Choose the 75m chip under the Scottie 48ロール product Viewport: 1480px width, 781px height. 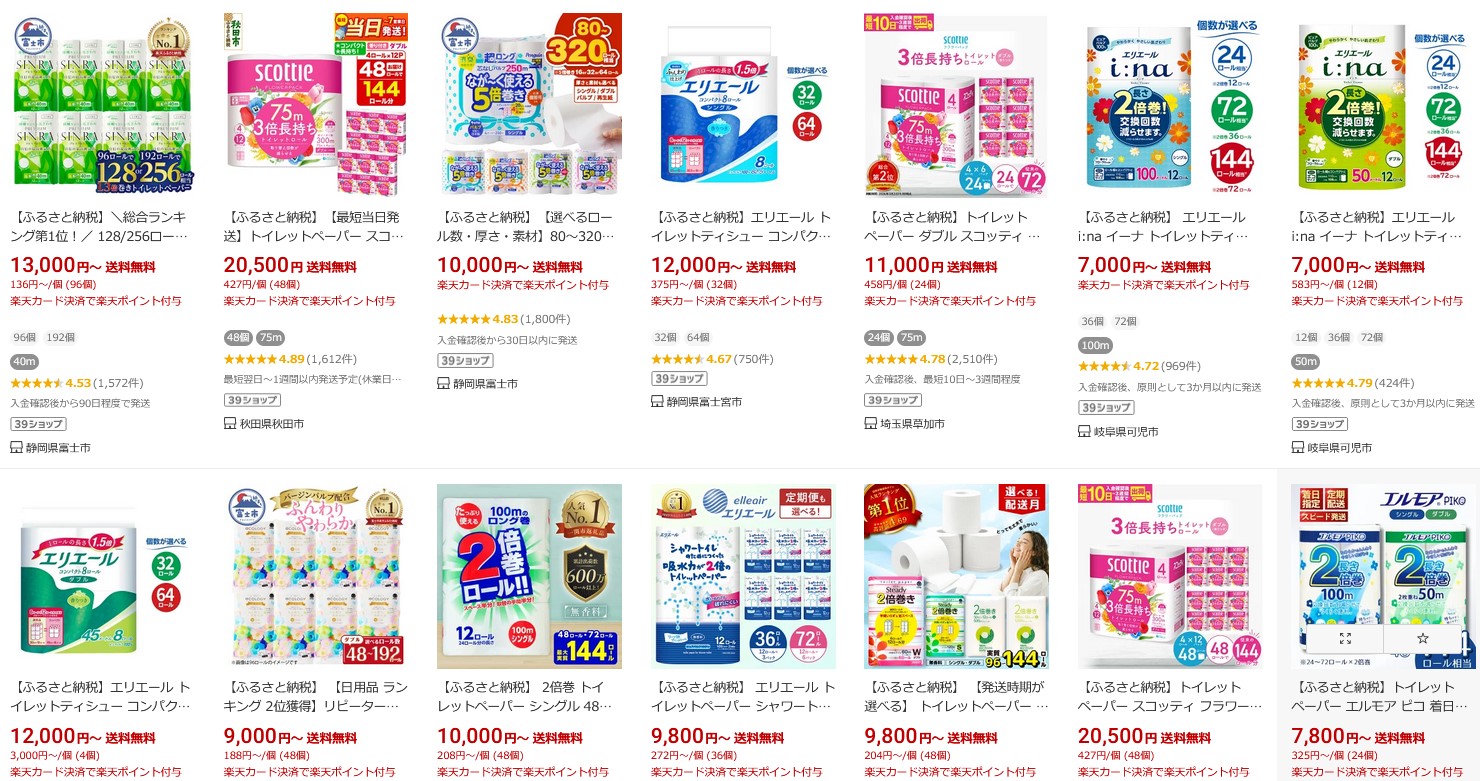270,338
